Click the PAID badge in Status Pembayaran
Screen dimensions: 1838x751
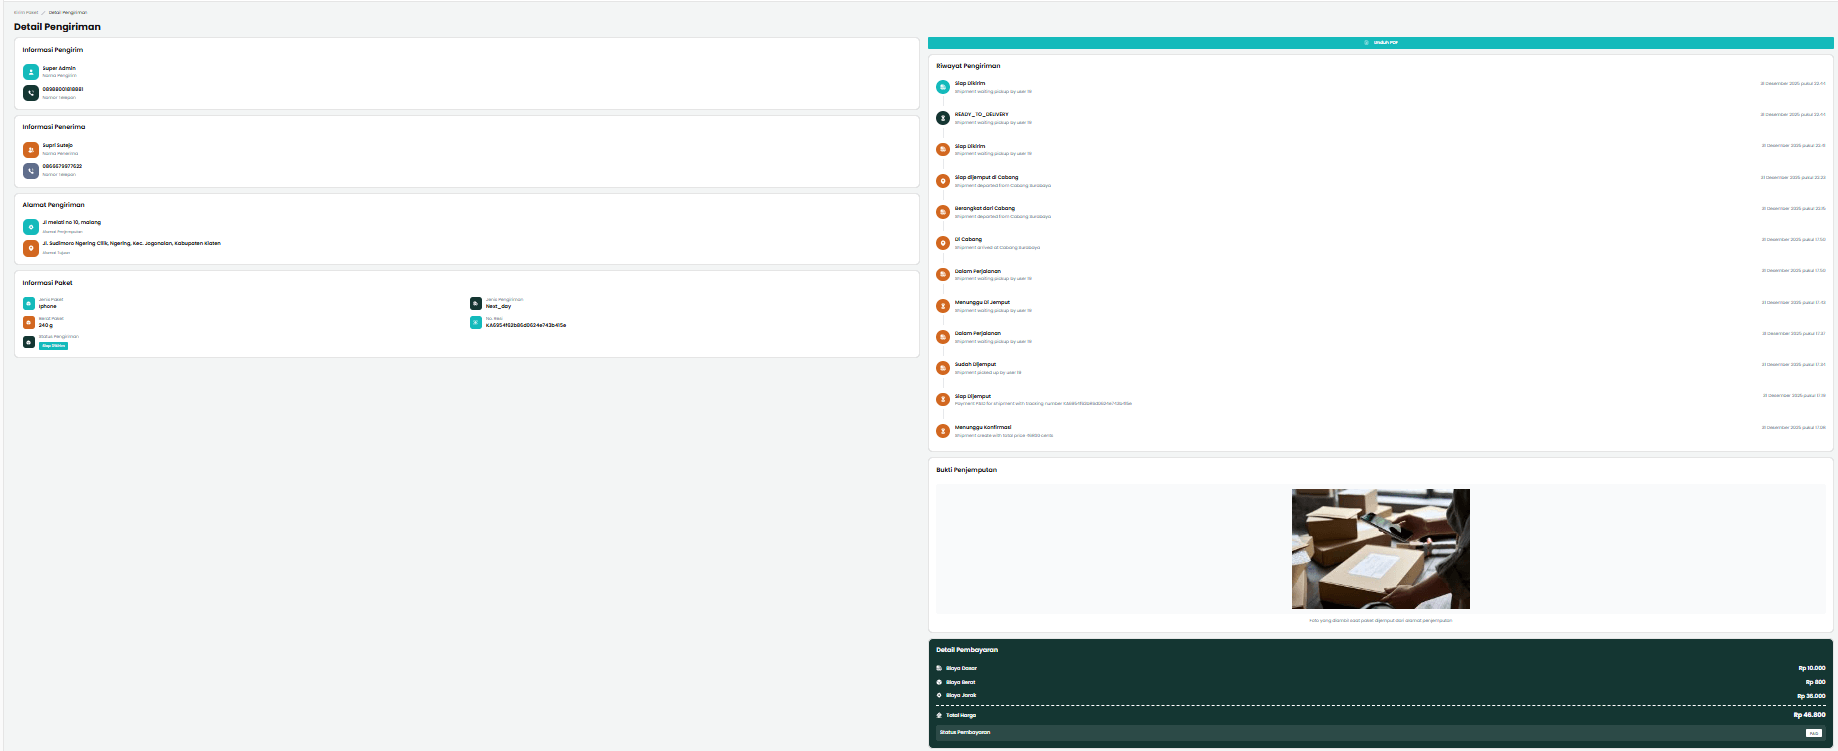coord(1814,733)
